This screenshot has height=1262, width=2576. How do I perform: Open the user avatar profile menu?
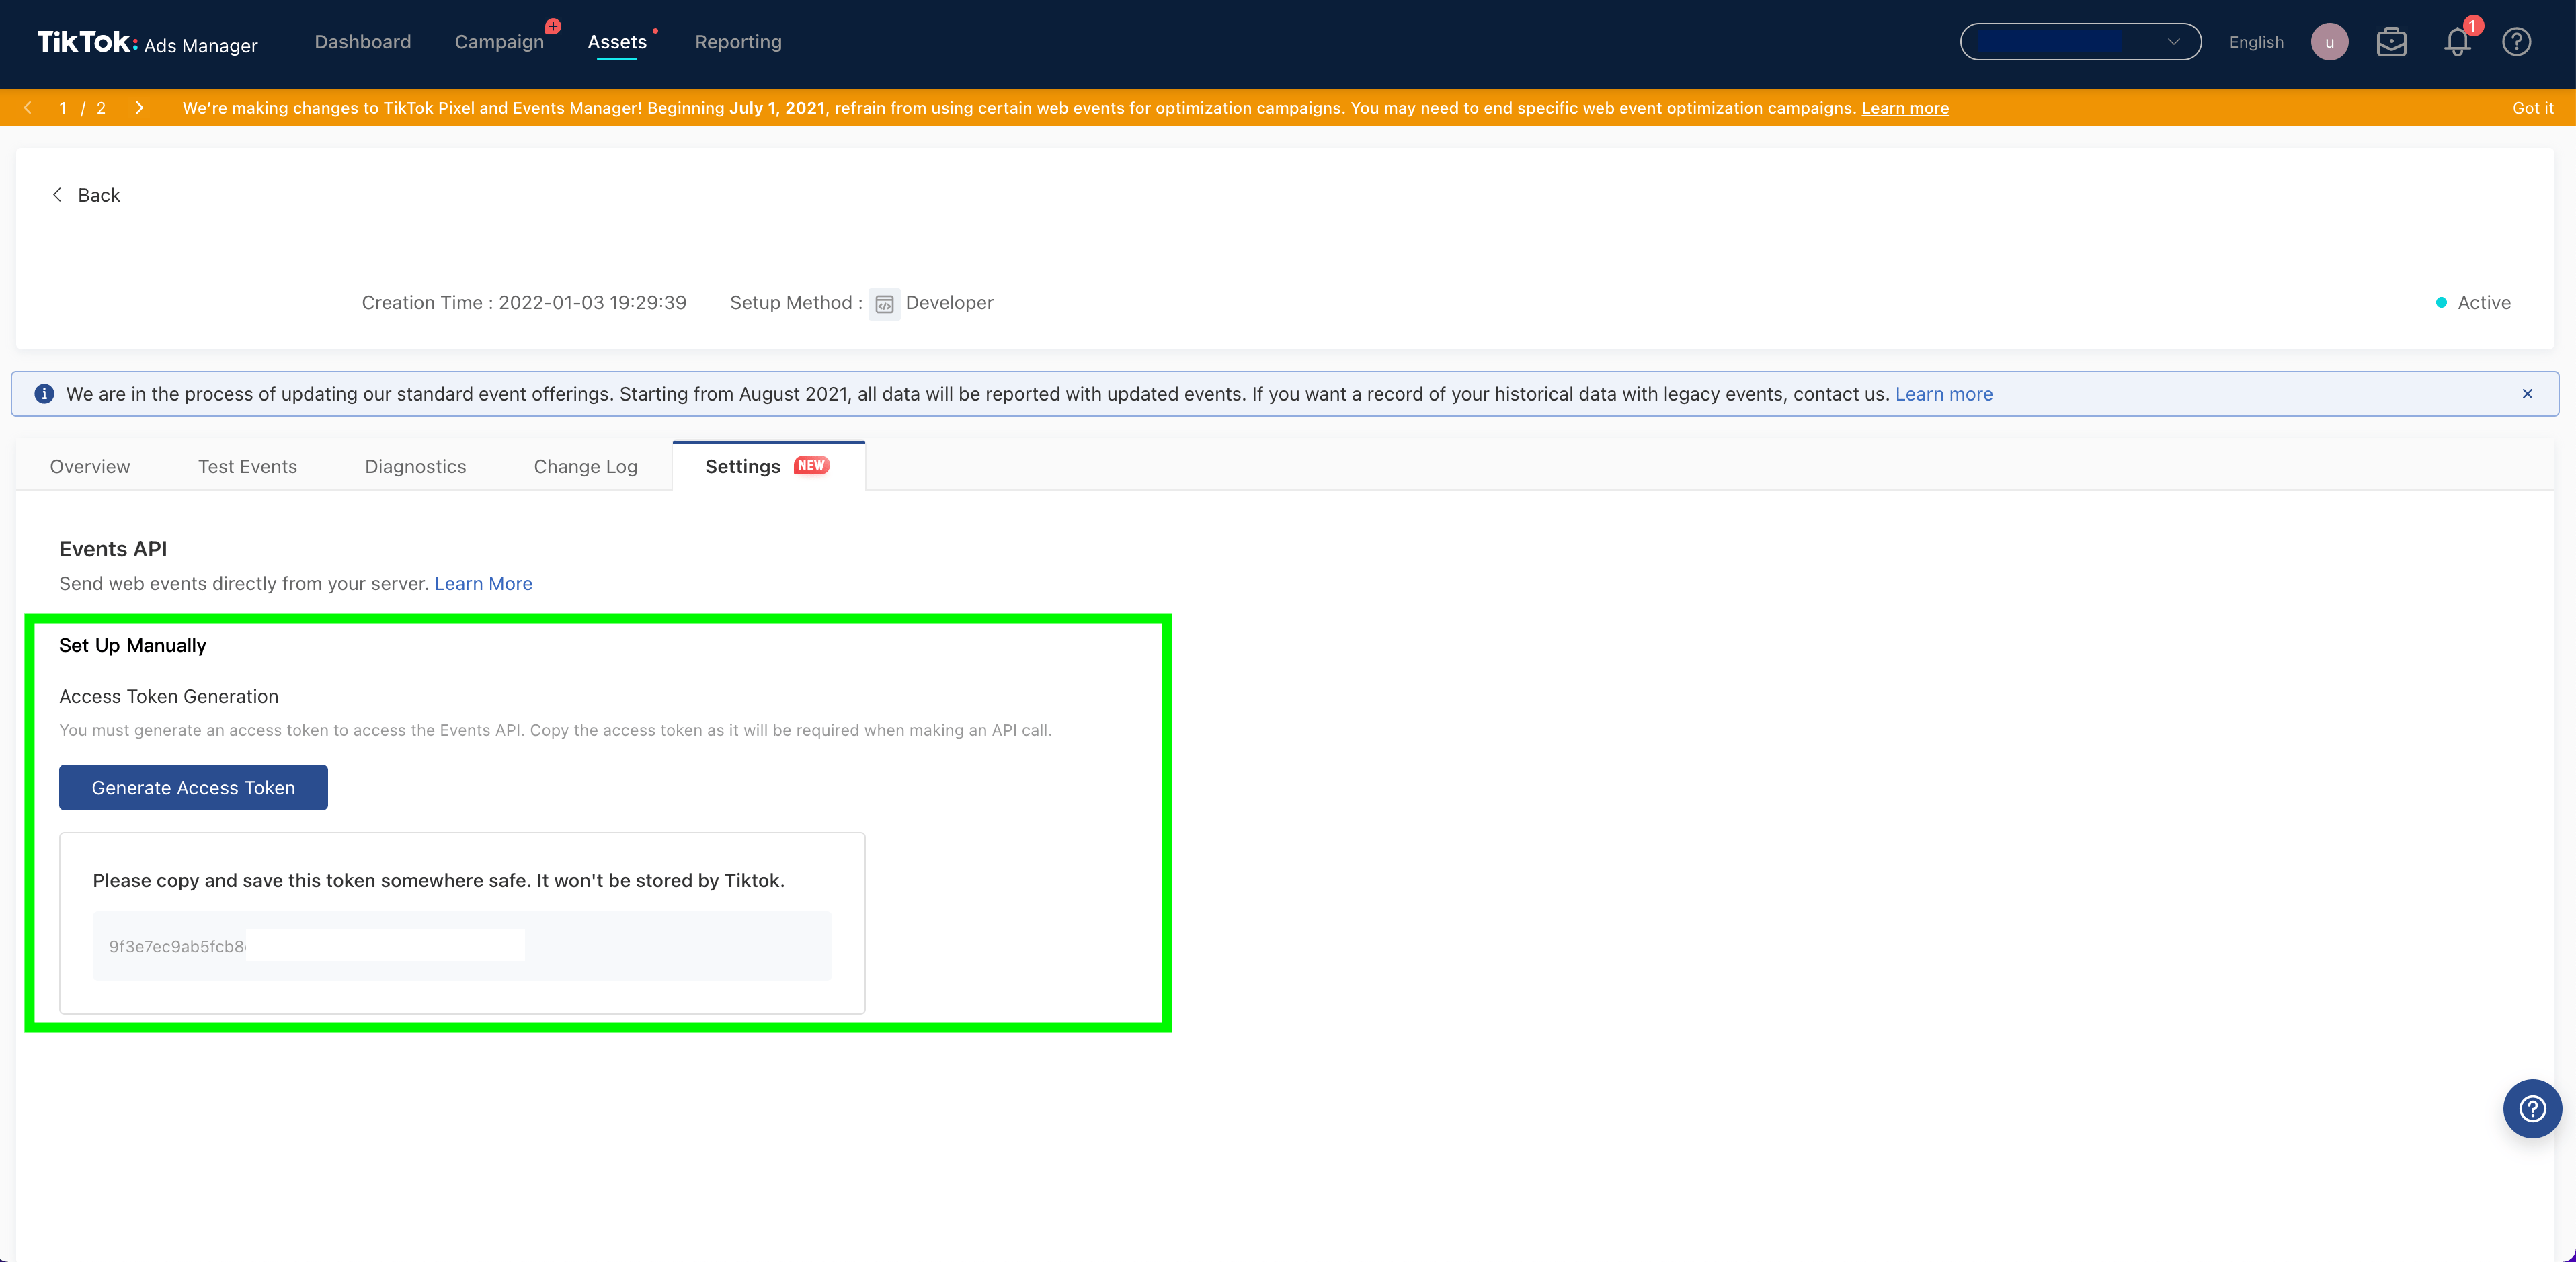pyautogui.click(x=2329, y=42)
